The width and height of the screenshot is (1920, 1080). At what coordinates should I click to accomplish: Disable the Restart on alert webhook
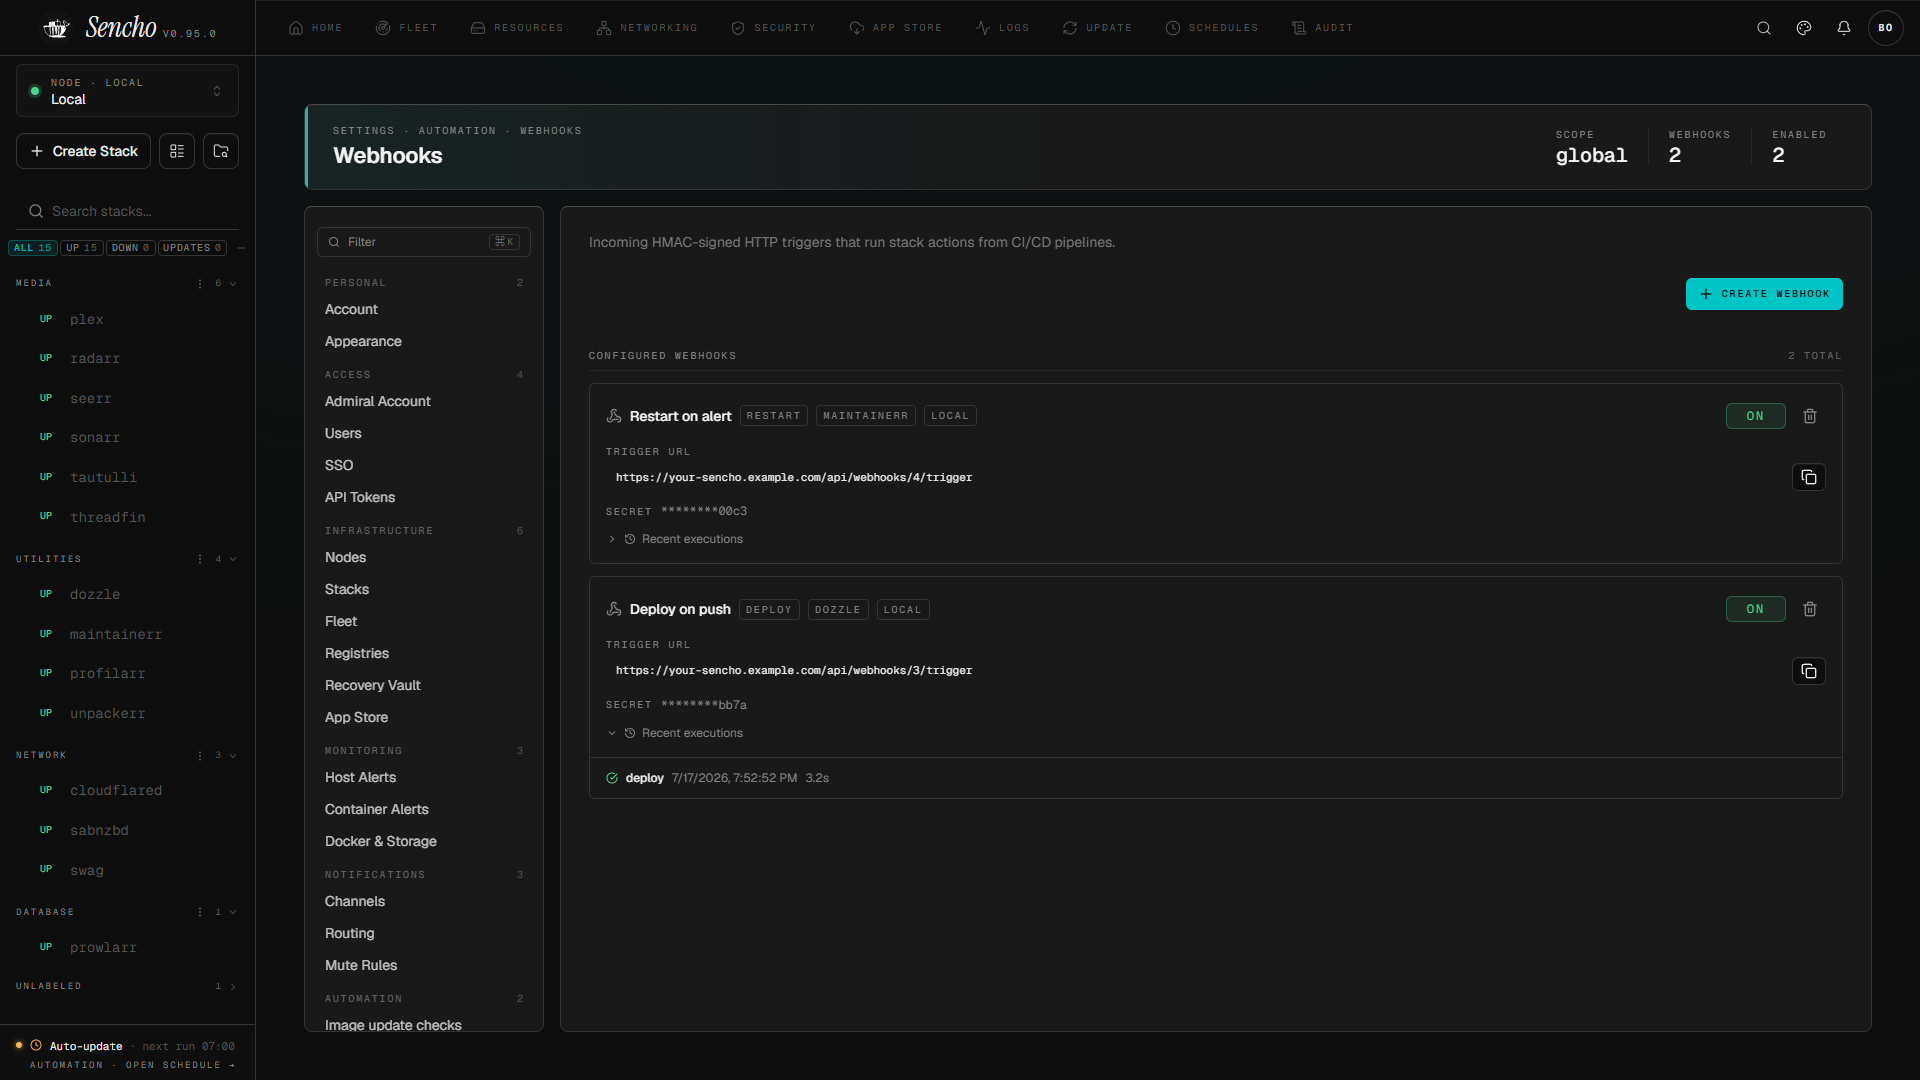[x=1756, y=416]
